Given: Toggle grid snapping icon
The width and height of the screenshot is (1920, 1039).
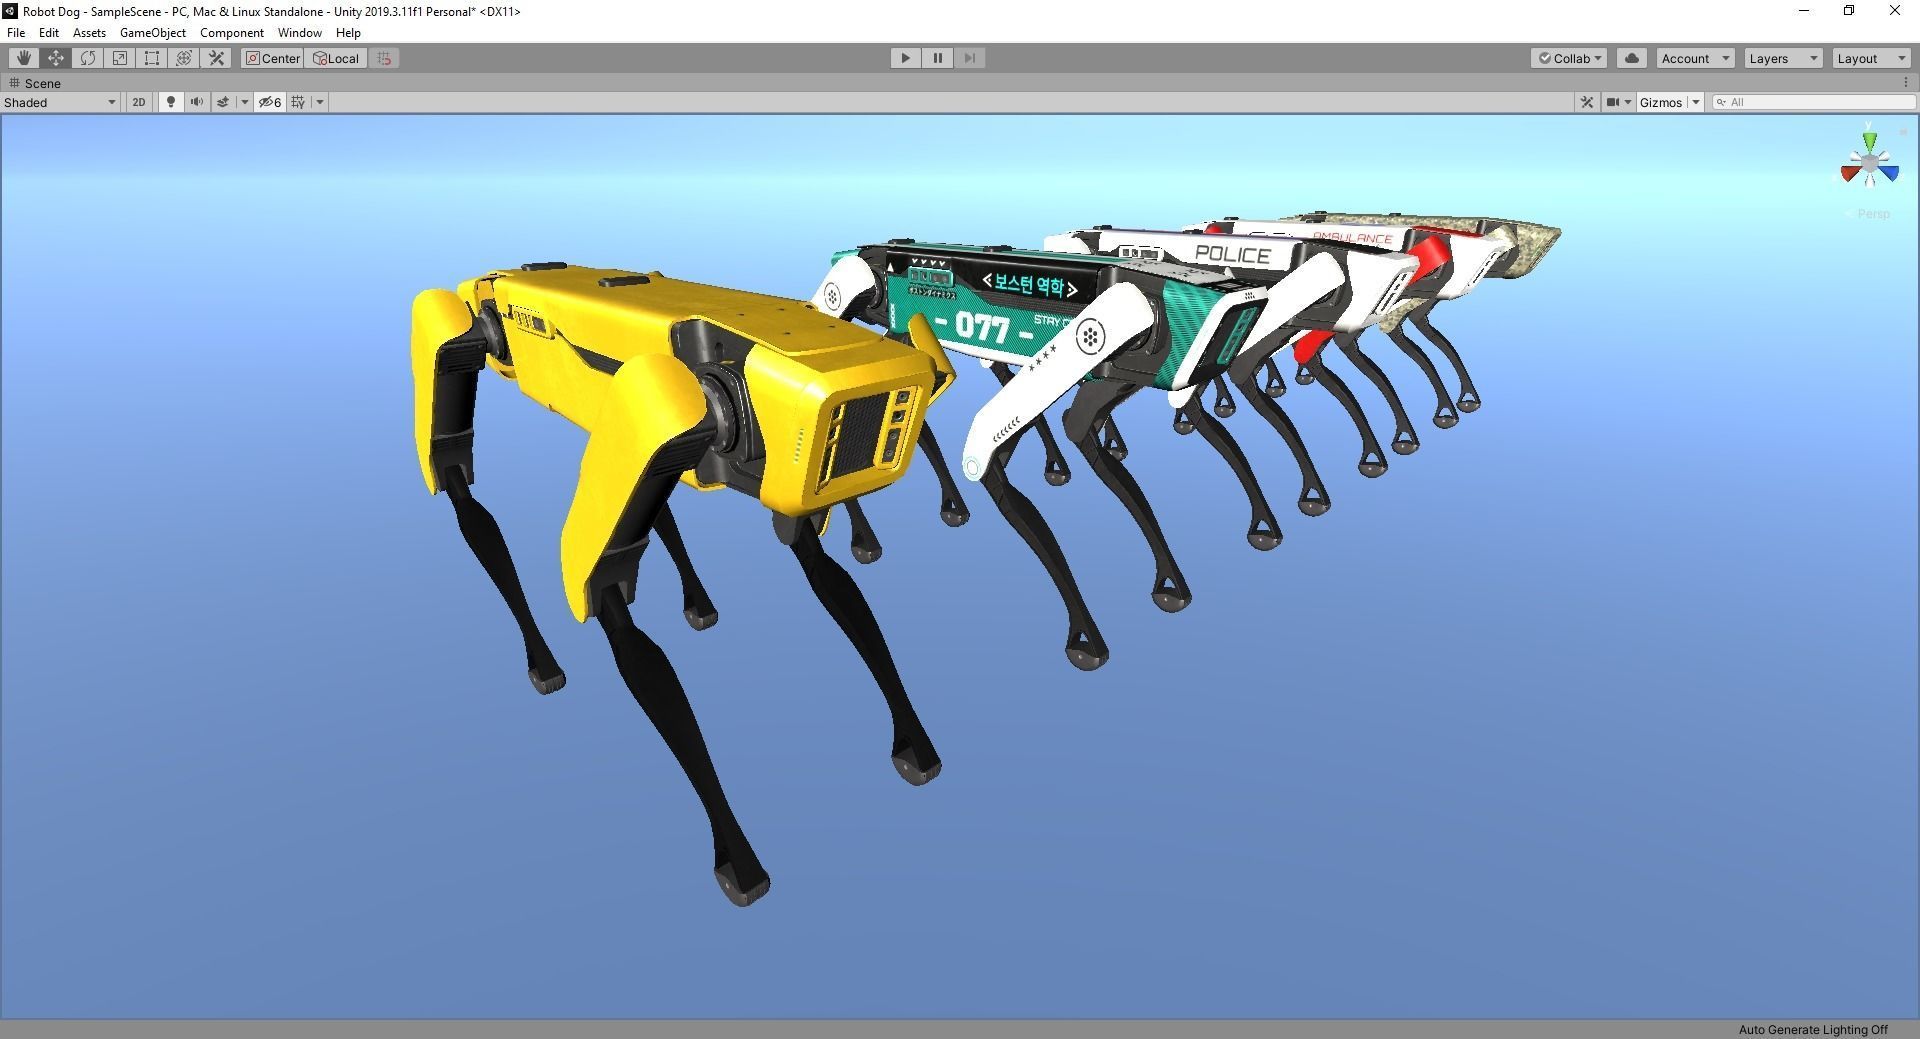Looking at the screenshot, I should coord(385,58).
